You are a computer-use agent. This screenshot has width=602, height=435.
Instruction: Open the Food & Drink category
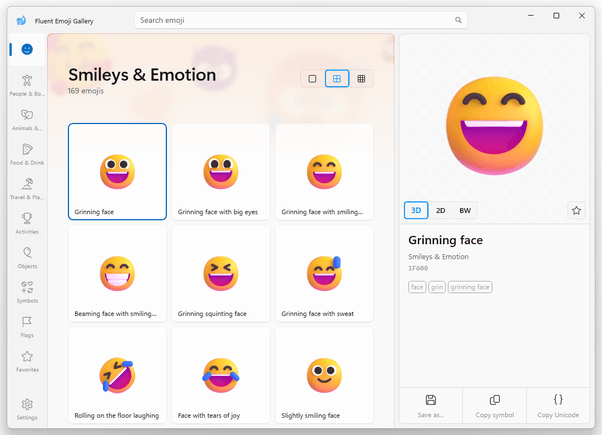(27, 154)
